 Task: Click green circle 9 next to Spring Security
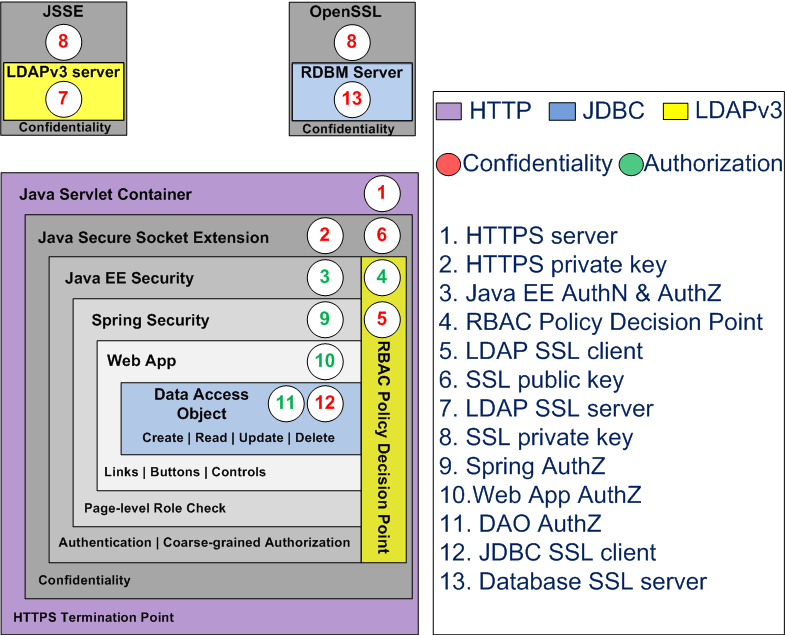pyautogui.click(x=325, y=320)
